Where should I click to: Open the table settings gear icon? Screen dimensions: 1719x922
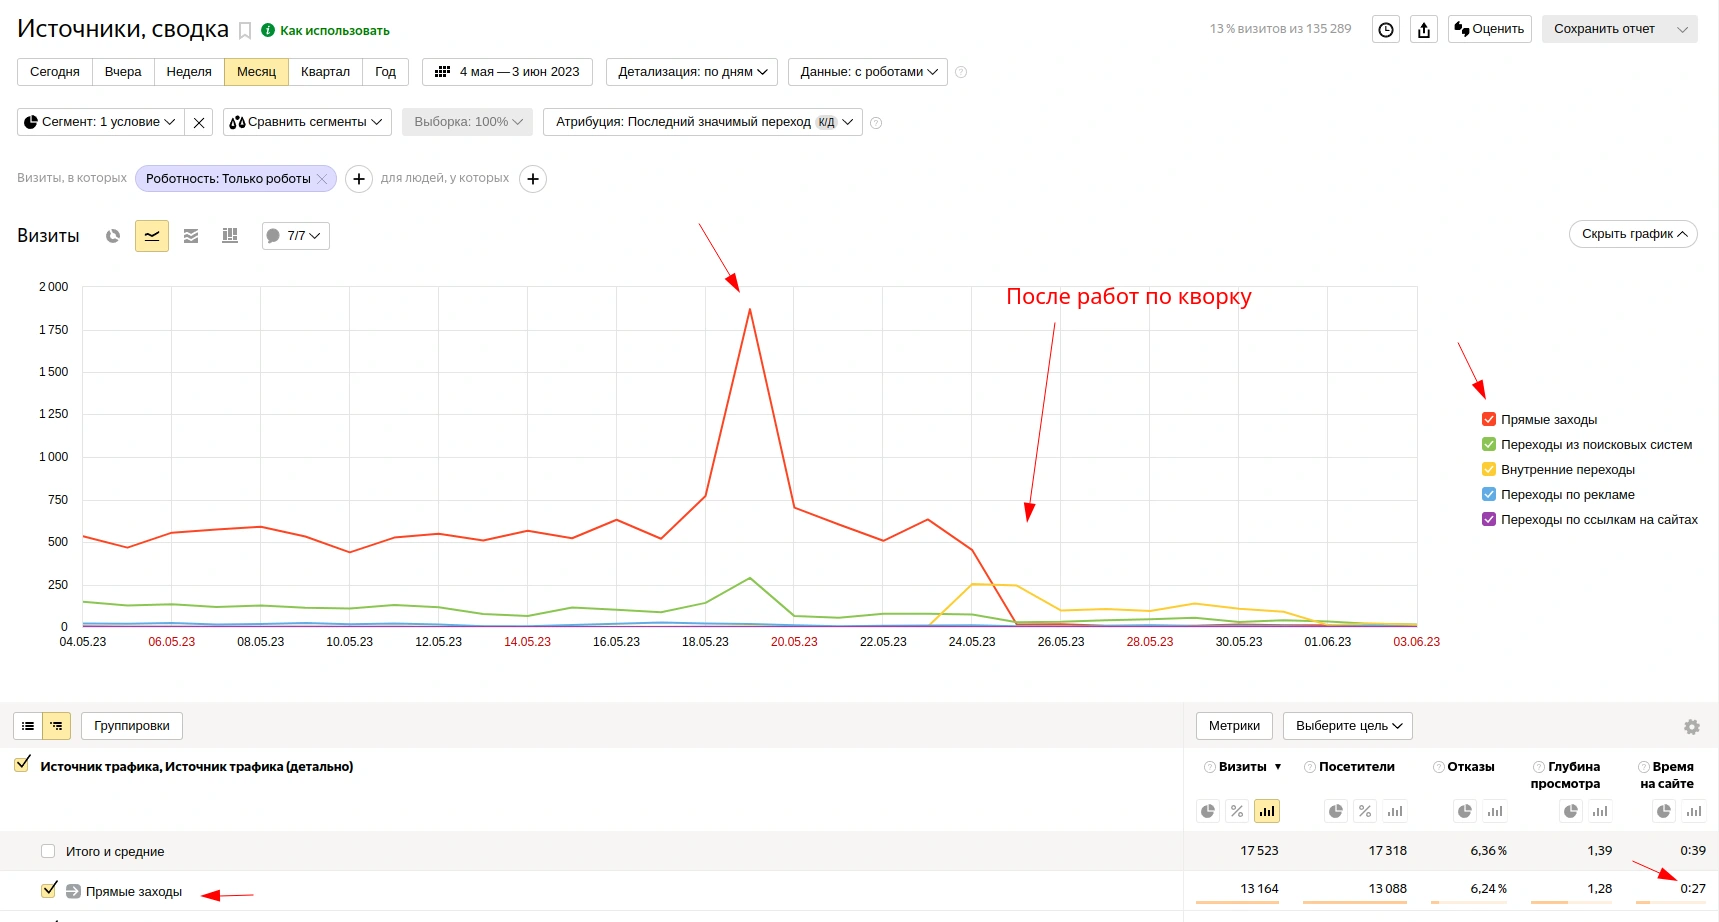pyautogui.click(x=1692, y=727)
